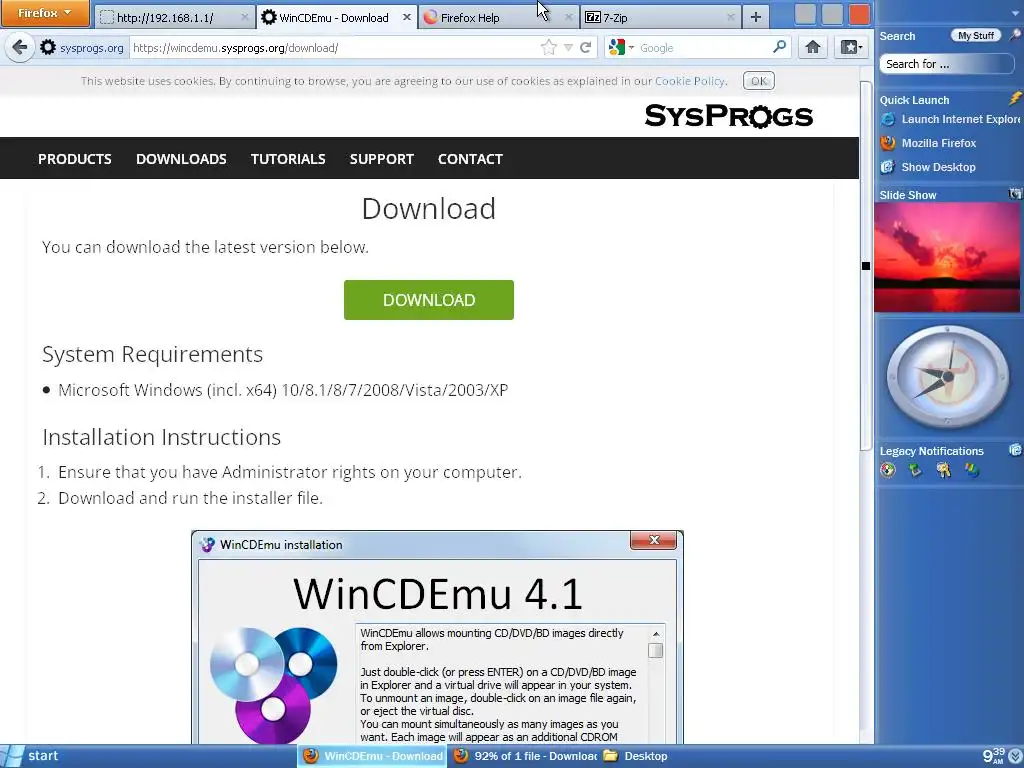Click the taskbar clock showing 9:39
Image resolution: width=1024 pixels, height=768 pixels.
[993, 756]
